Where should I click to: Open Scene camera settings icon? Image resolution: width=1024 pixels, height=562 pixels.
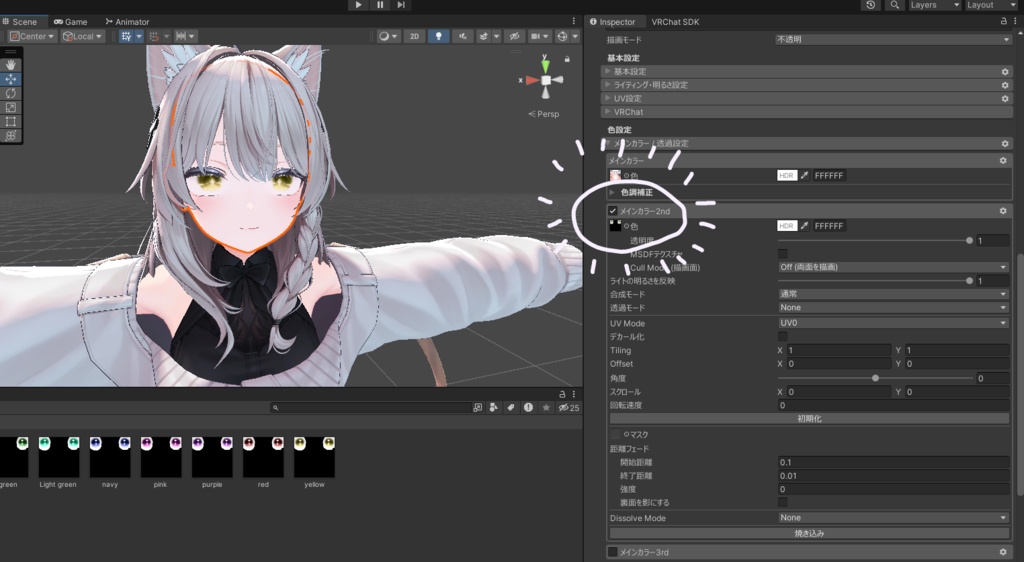535,37
